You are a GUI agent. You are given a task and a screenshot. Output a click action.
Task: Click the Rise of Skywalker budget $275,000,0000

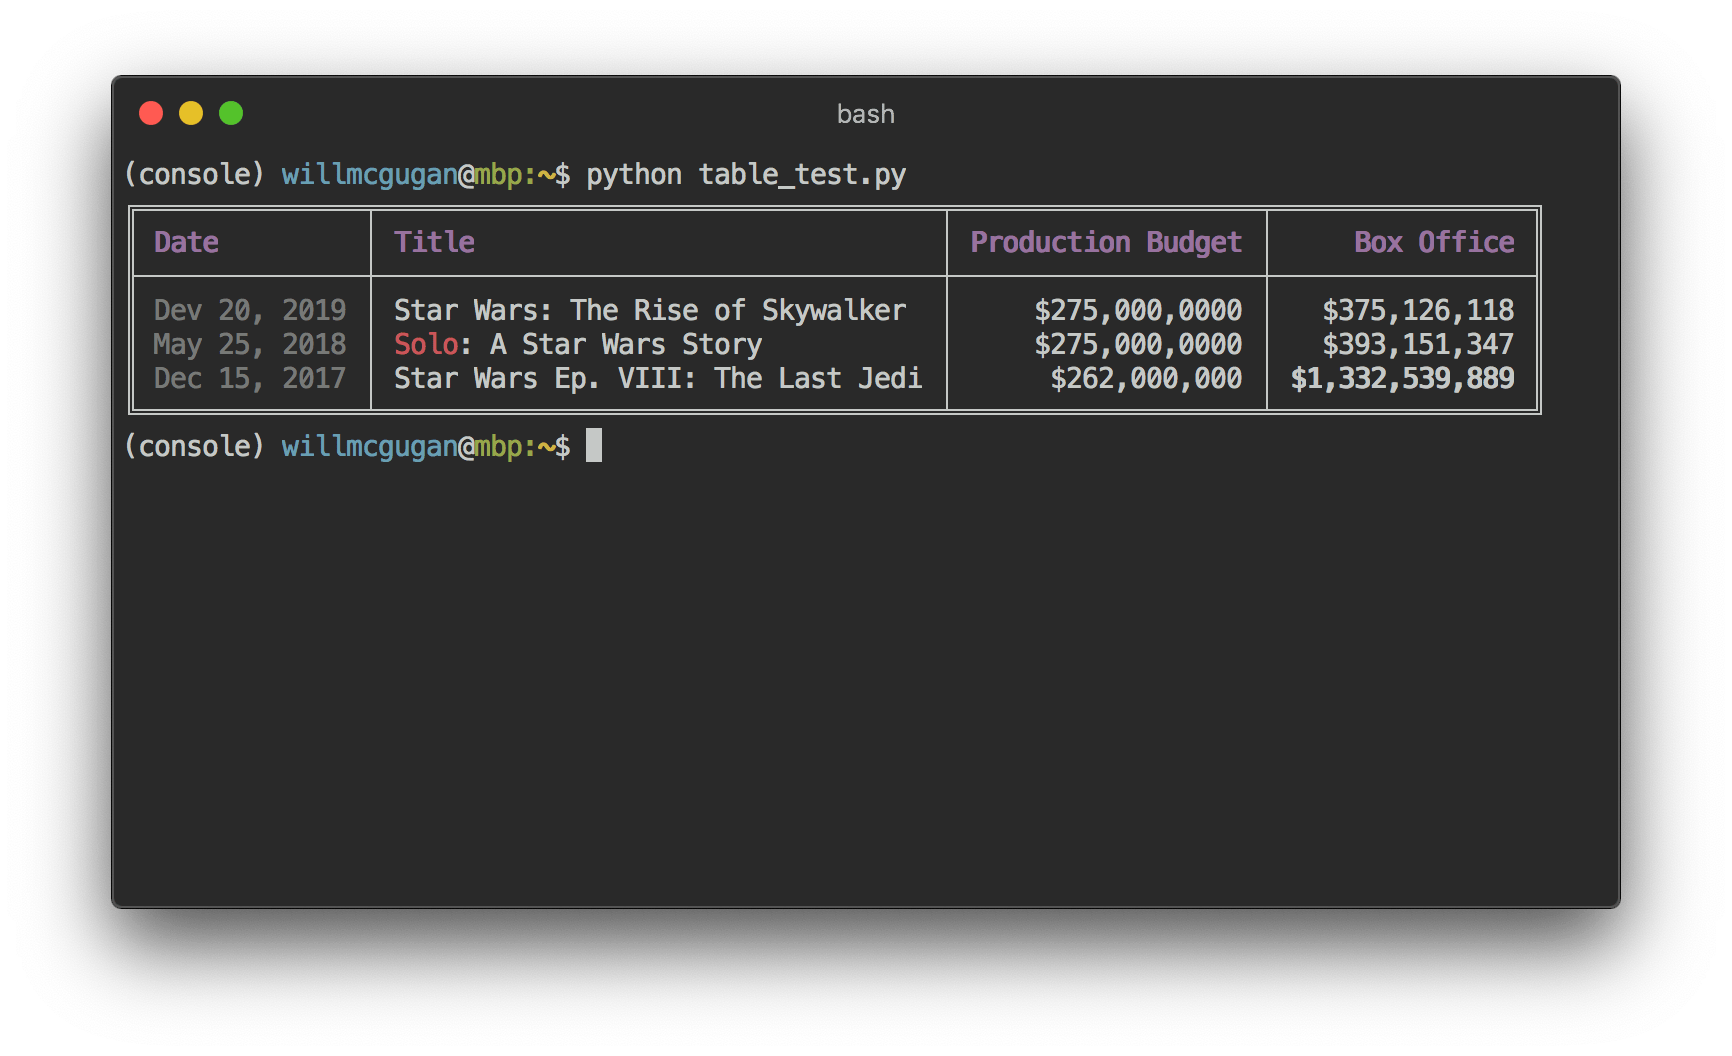1138,310
